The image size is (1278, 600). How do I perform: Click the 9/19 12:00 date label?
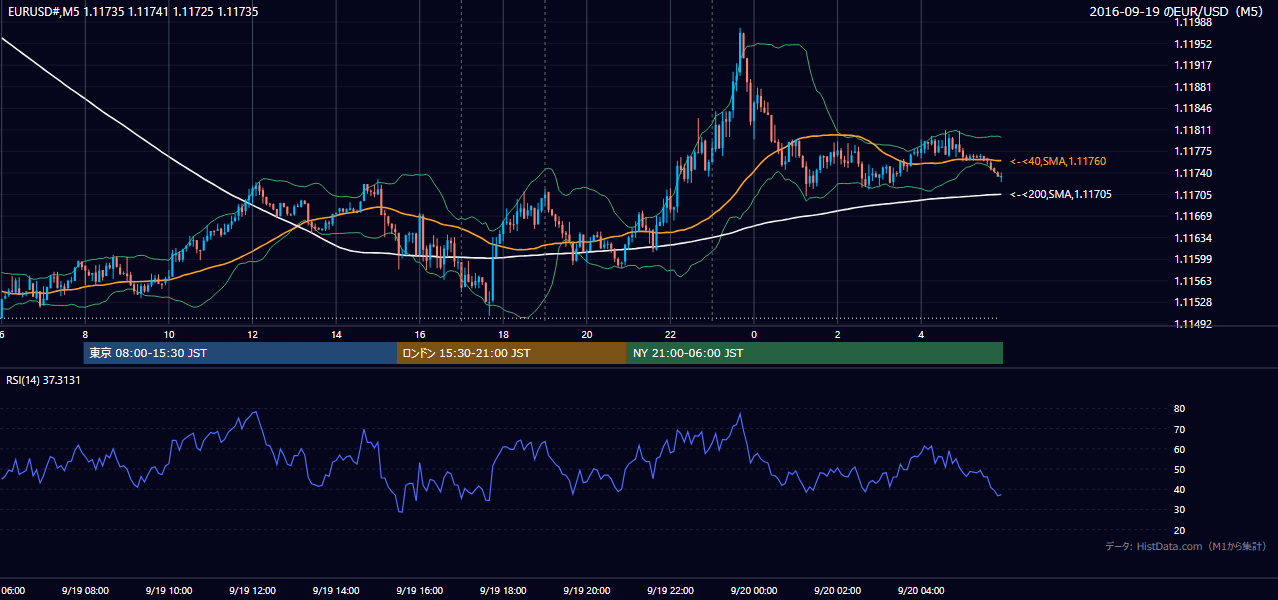(252, 590)
